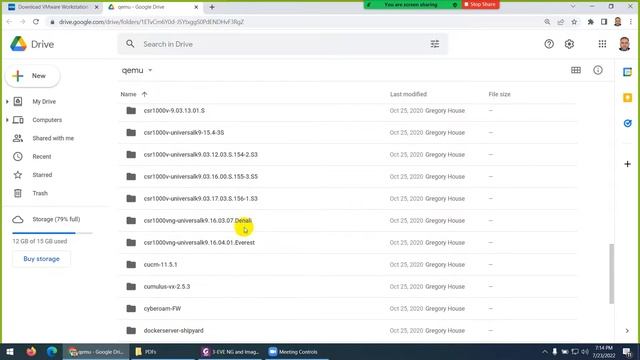The image size is (640, 360).
Task: Expand My Drive tree arrow
Action: [7, 102]
